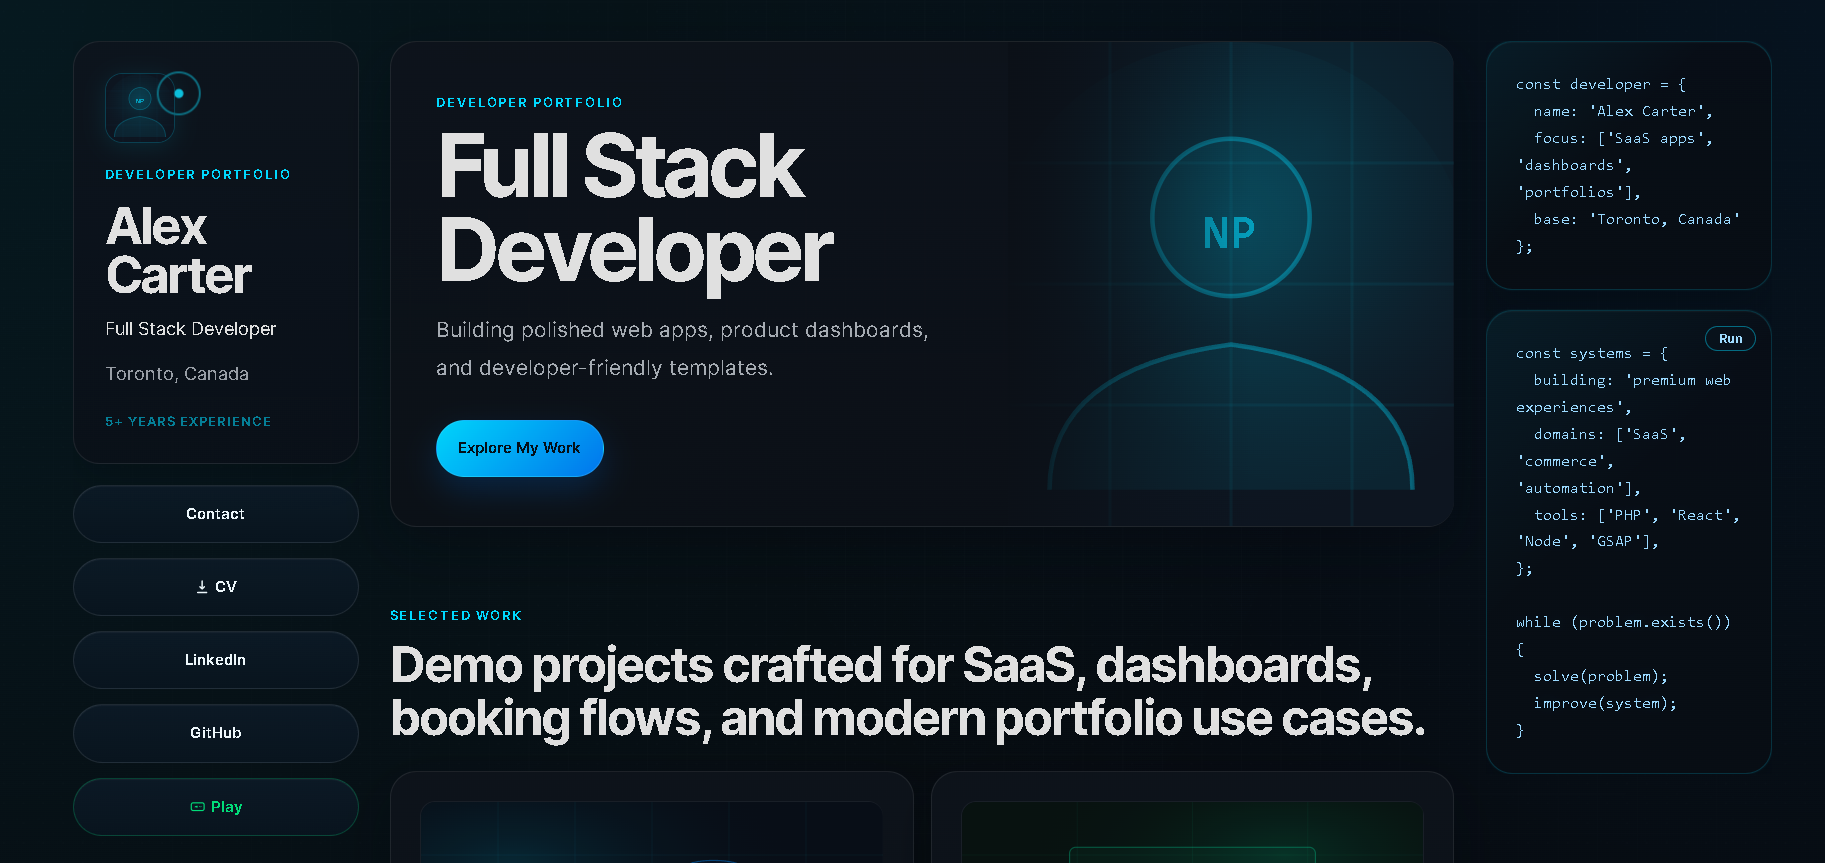Click the name: 'Alex Carter' code line
The width and height of the screenshot is (1825, 863).
pos(1623,112)
